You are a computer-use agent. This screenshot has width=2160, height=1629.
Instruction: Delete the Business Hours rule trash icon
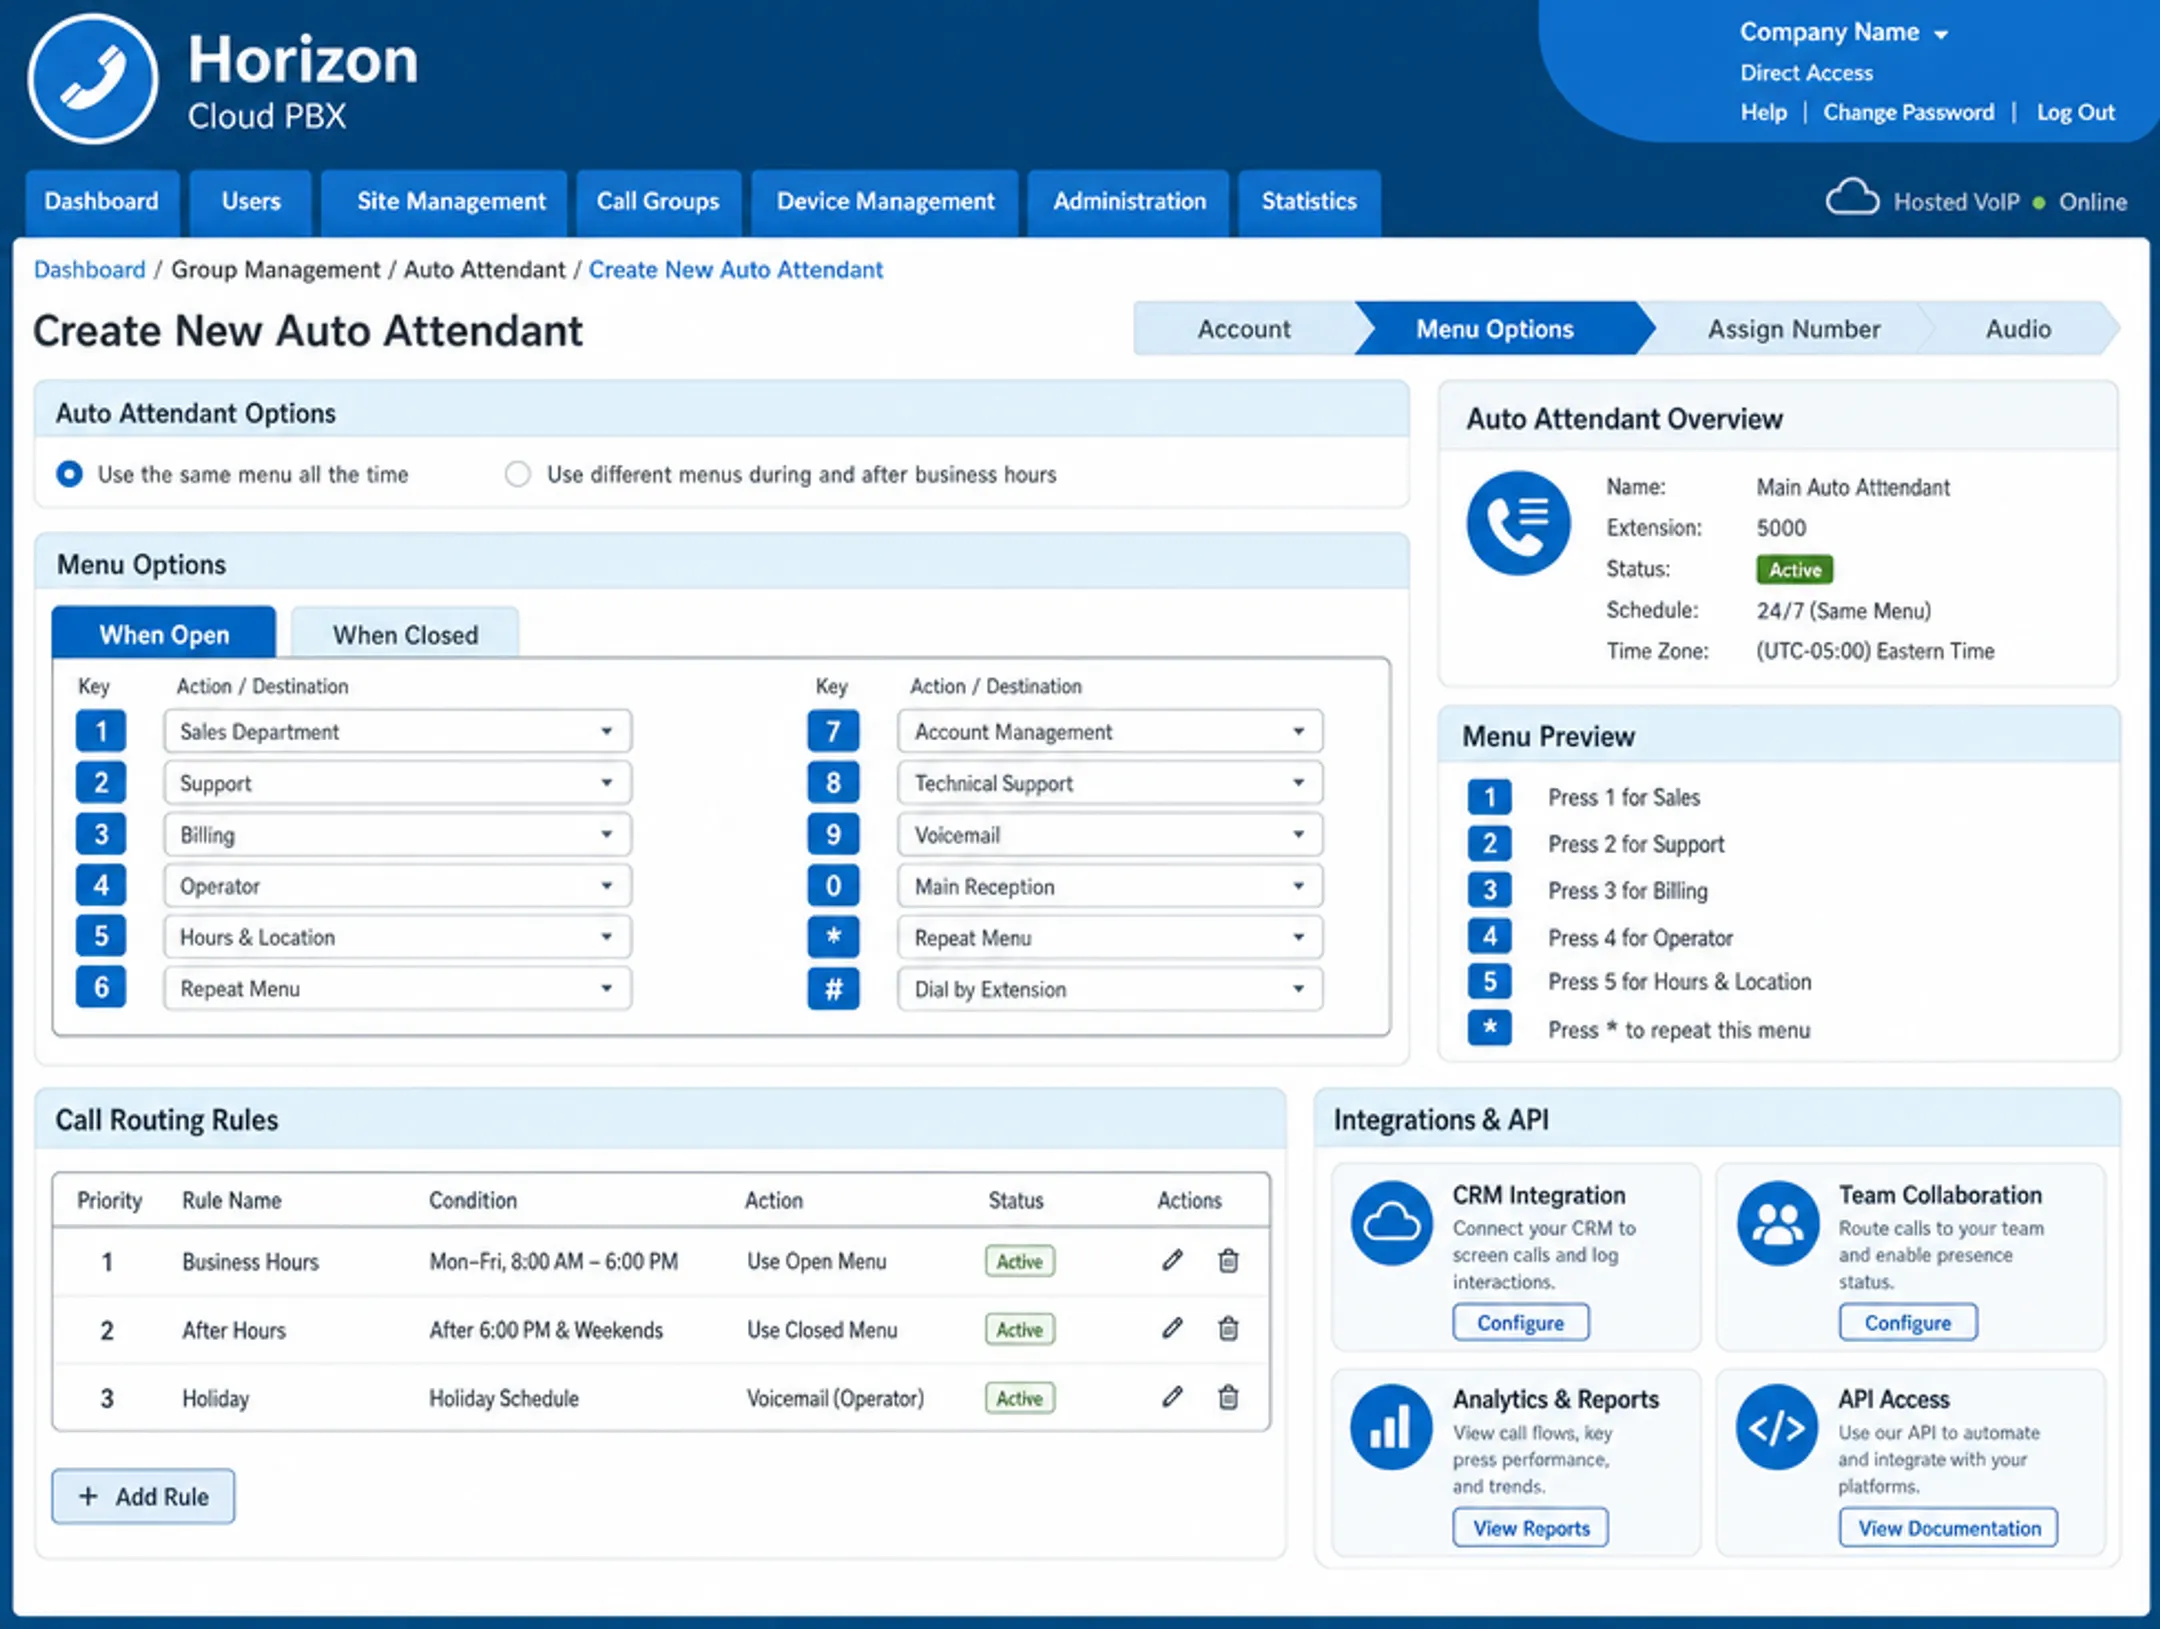[1228, 1260]
